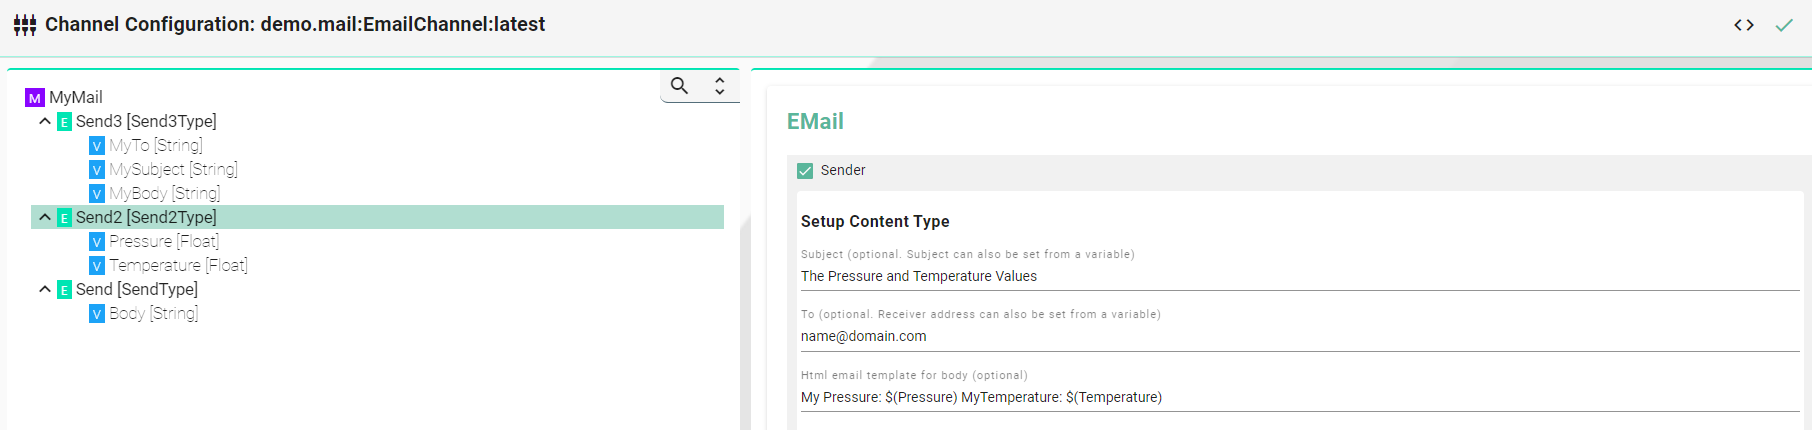The height and width of the screenshot is (430, 1812).
Task: Click the purple MyMail module icon
Action: pyautogui.click(x=35, y=98)
